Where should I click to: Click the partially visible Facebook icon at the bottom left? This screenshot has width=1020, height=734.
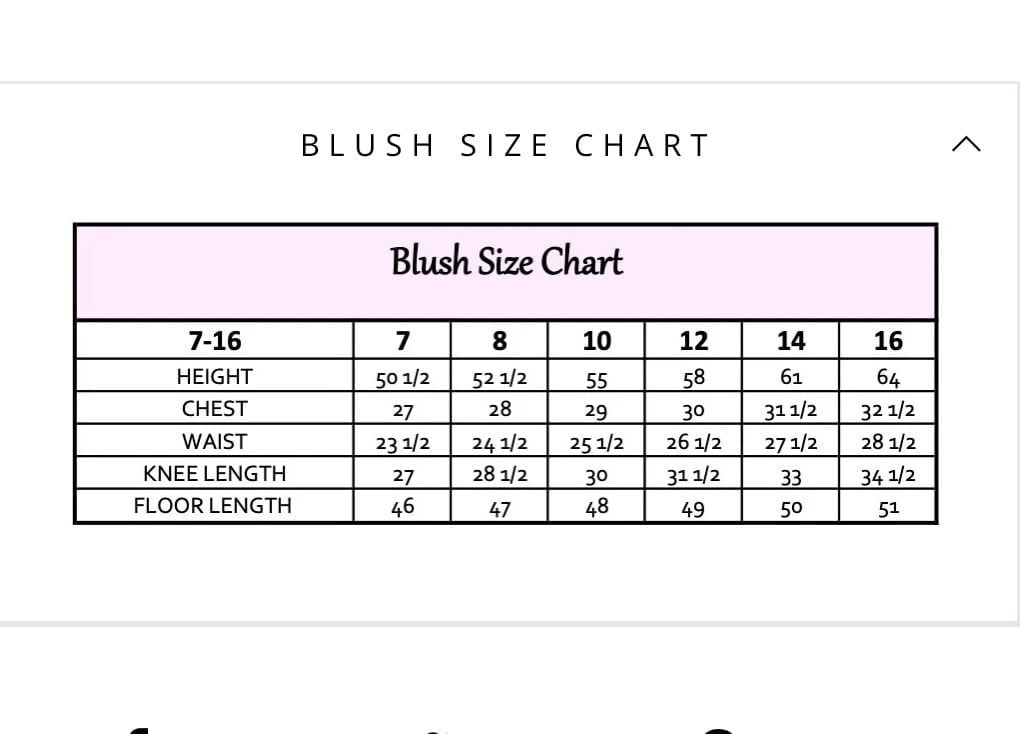pos(138,731)
